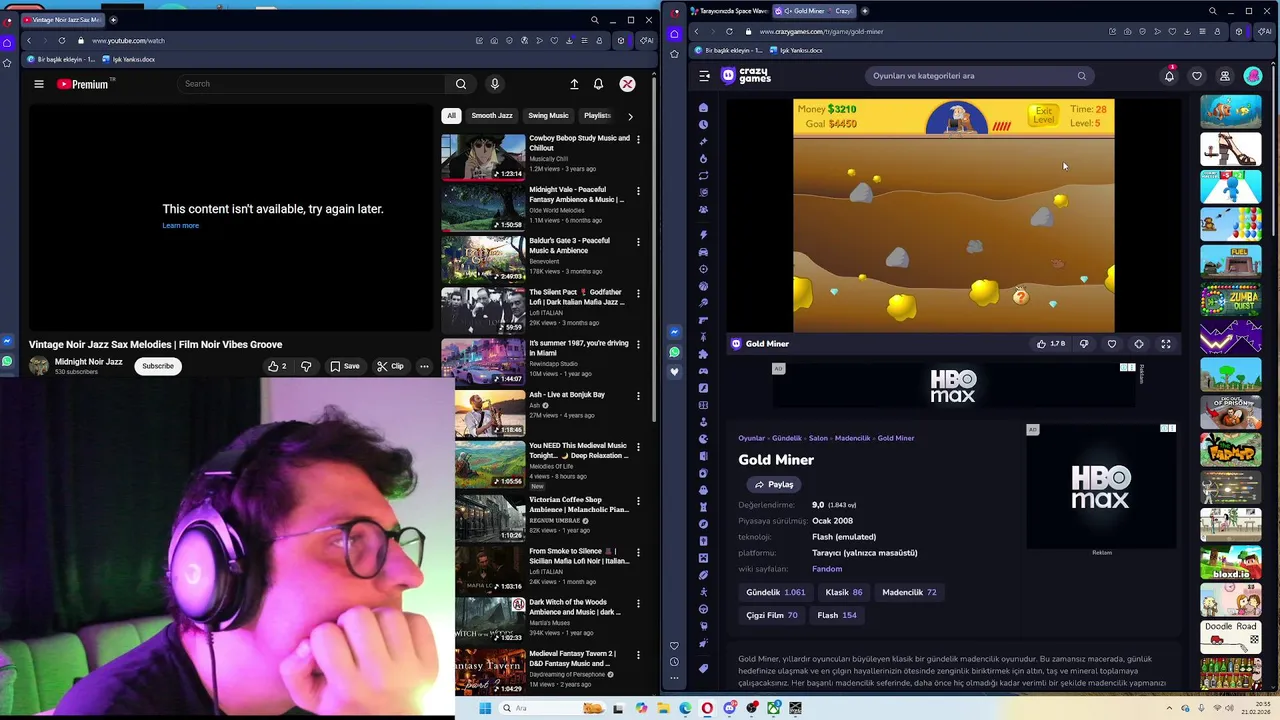1280x720 pixels.
Task: Open CrazyGames sidebar home icon
Action: 704,107
